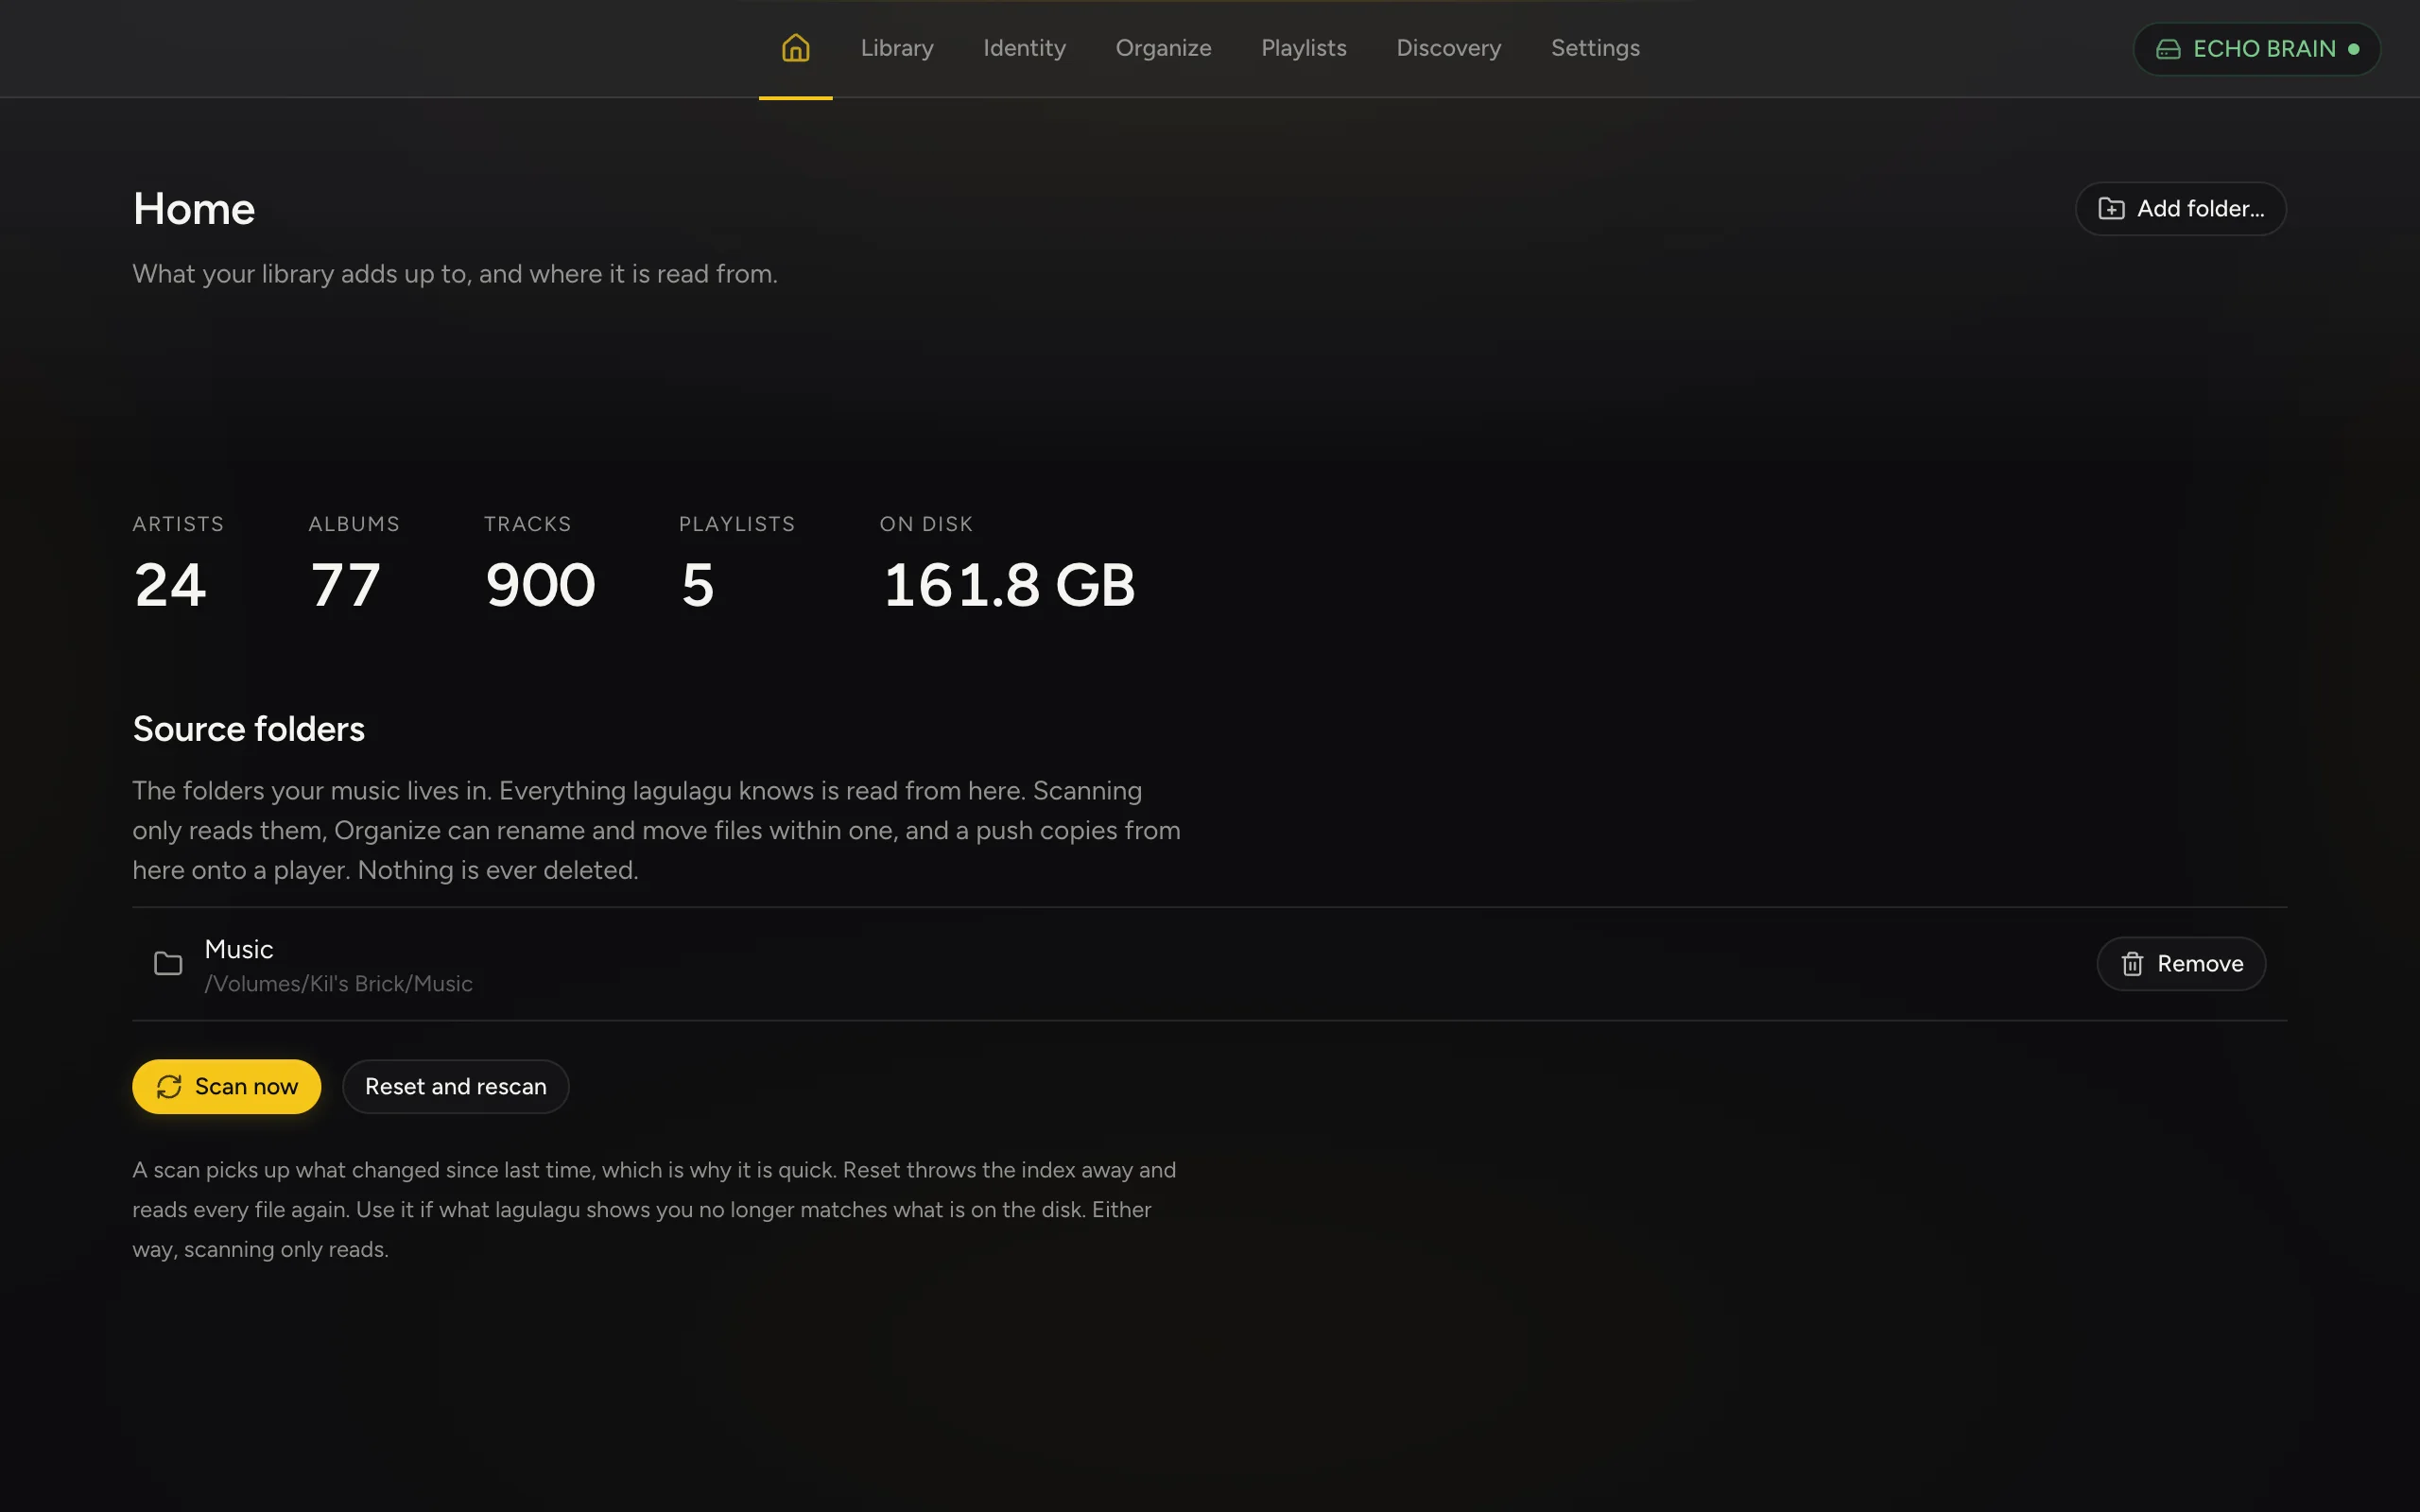Click the ECHO BRAIN device button
The height and width of the screenshot is (1512, 2420).
click(2256, 49)
